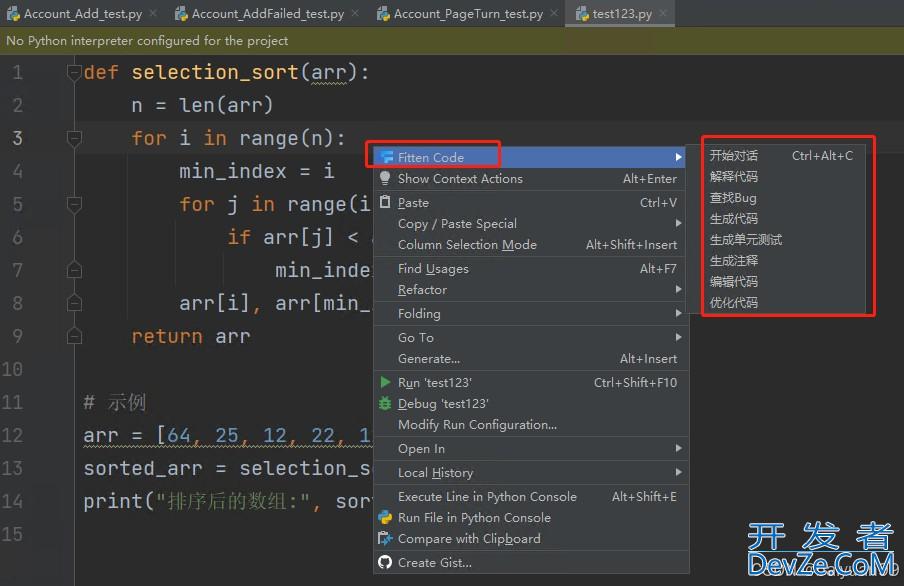Select Execute Line in Python Console
904x586 pixels.
click(x=529, y=497)
